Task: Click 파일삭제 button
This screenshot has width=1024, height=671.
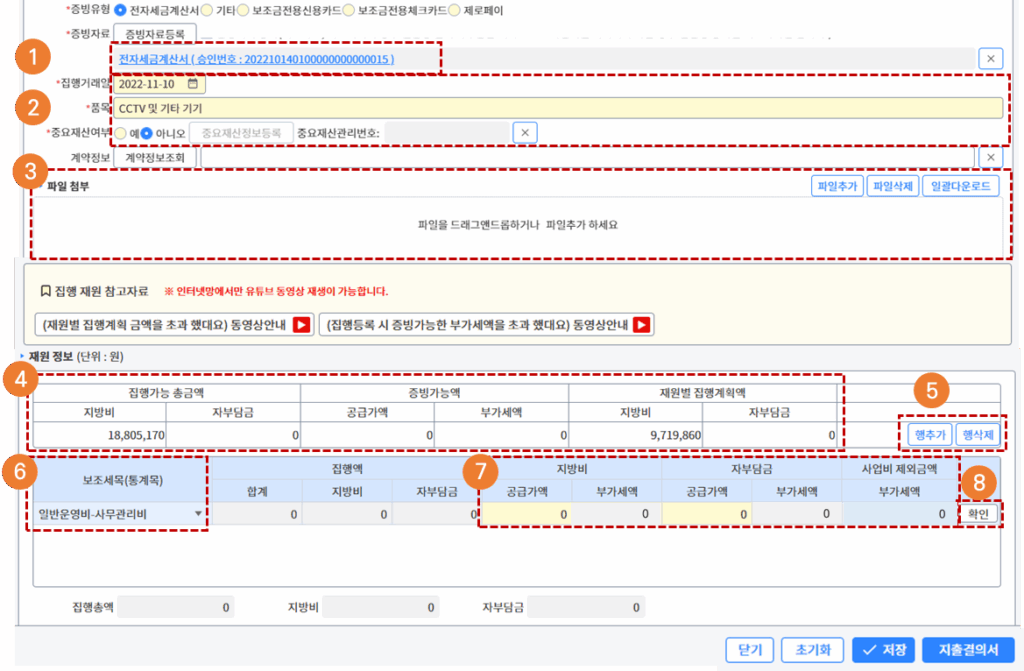Action: tap(893, 186)
